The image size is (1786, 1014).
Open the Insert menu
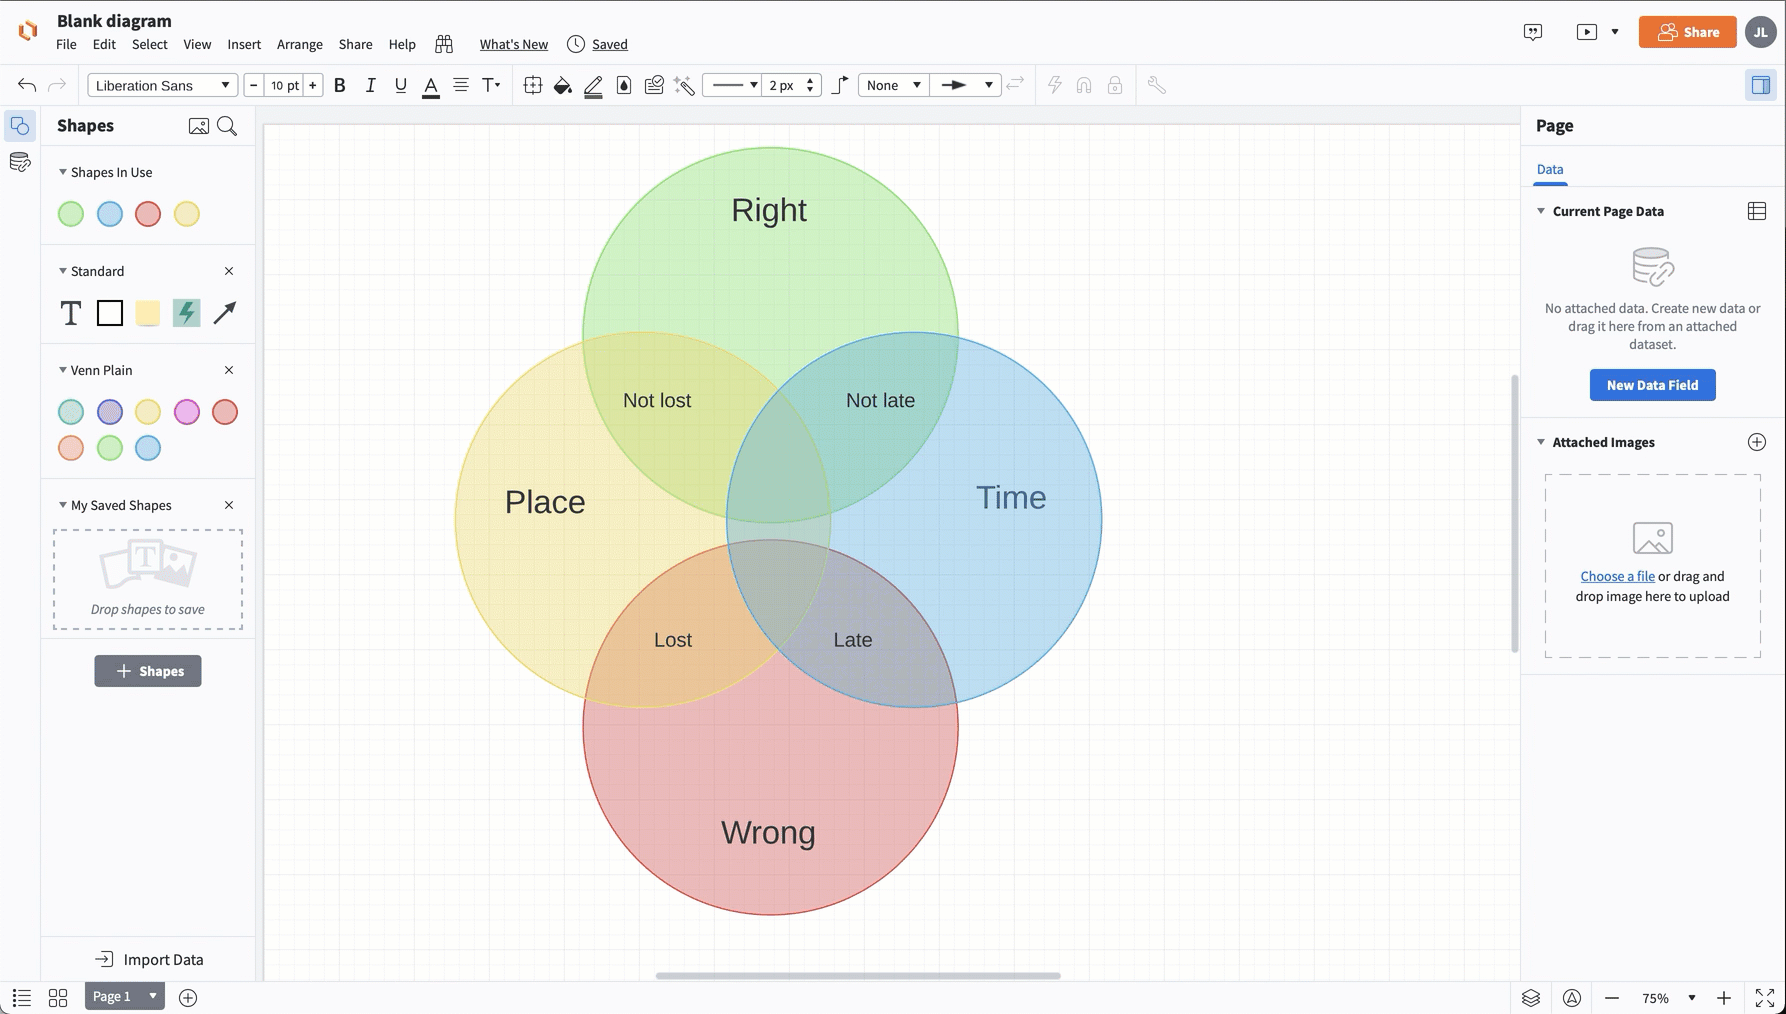(x=244, y=44)
